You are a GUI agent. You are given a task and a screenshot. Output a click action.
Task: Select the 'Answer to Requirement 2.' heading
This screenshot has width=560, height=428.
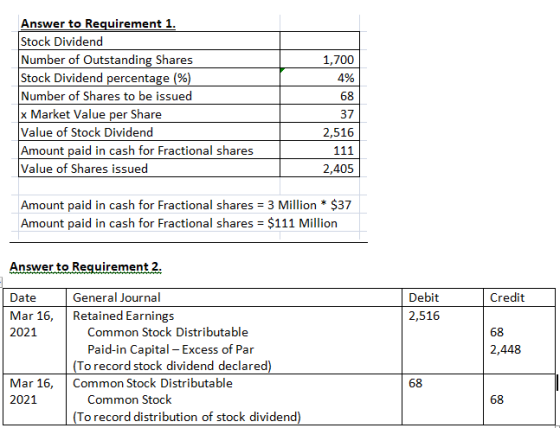click(x=86, y=267)
